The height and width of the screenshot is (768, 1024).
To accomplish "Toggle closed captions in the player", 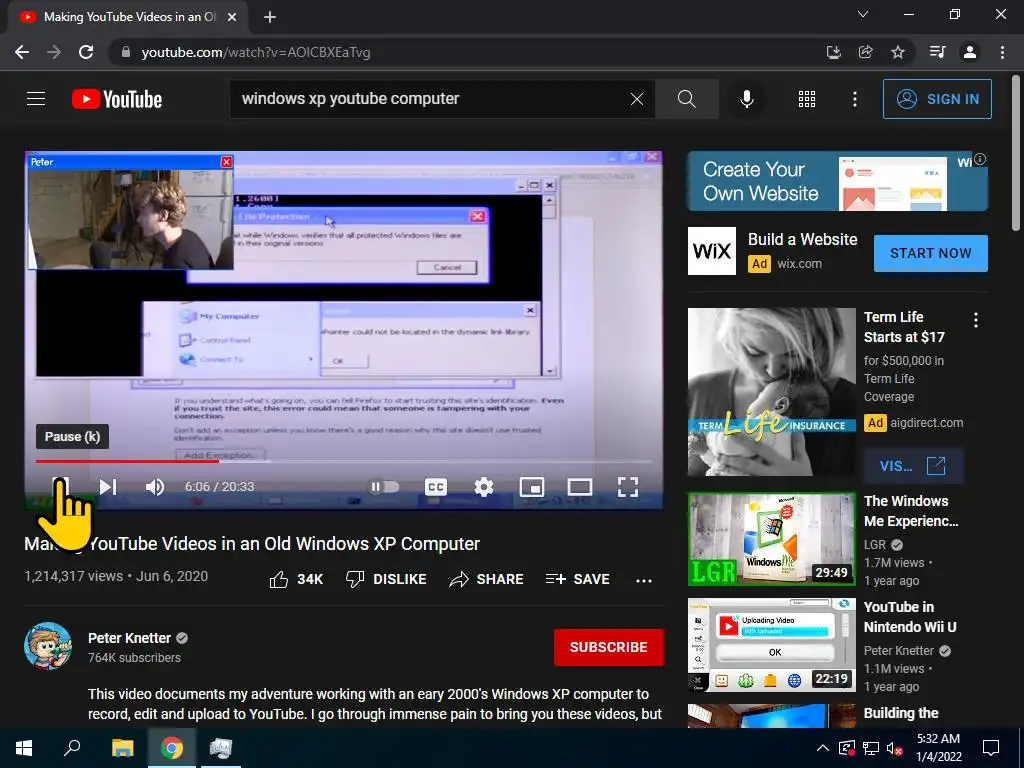I will [x=436, y=487].
